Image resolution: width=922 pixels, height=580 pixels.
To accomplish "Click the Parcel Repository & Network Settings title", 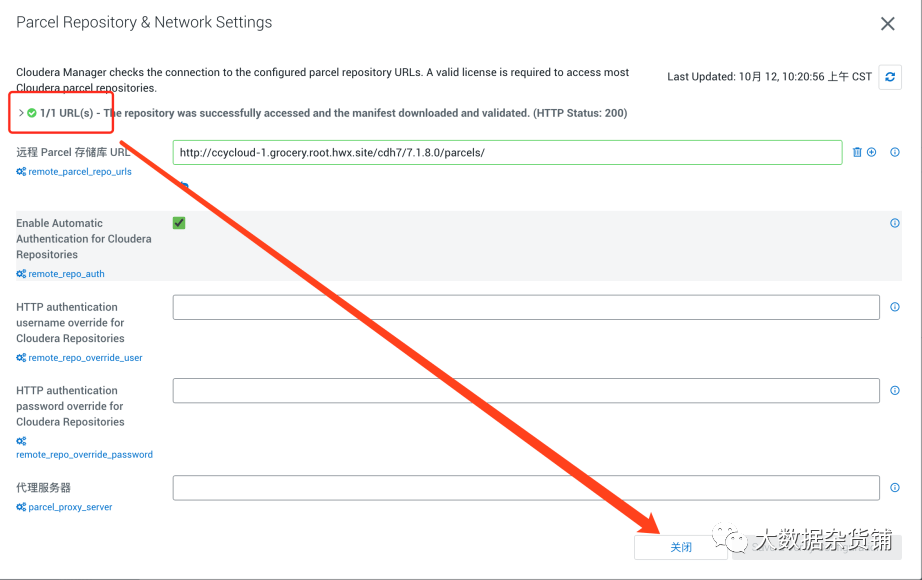I will point(144,22).
